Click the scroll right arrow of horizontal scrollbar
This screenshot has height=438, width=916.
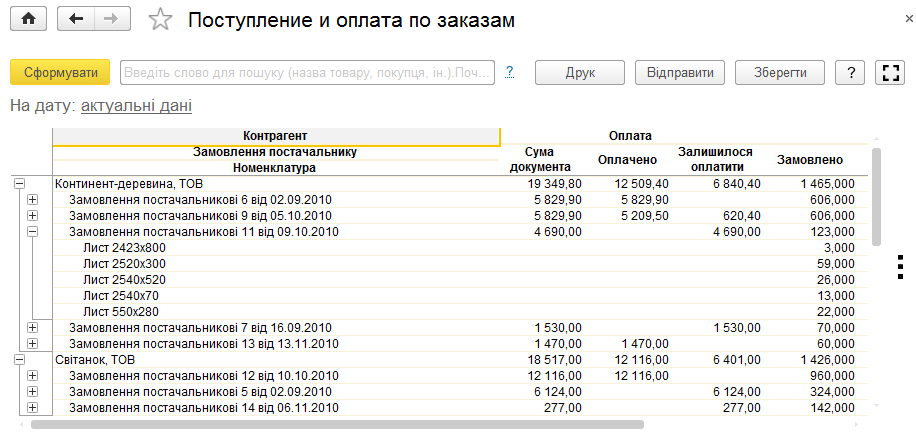pos(858,425)
